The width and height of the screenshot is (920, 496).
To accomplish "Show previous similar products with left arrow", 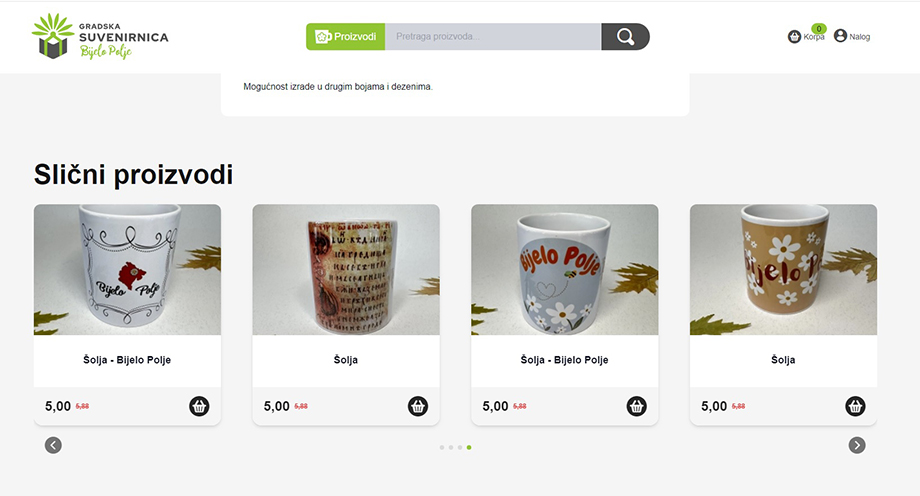I will 53,446.
